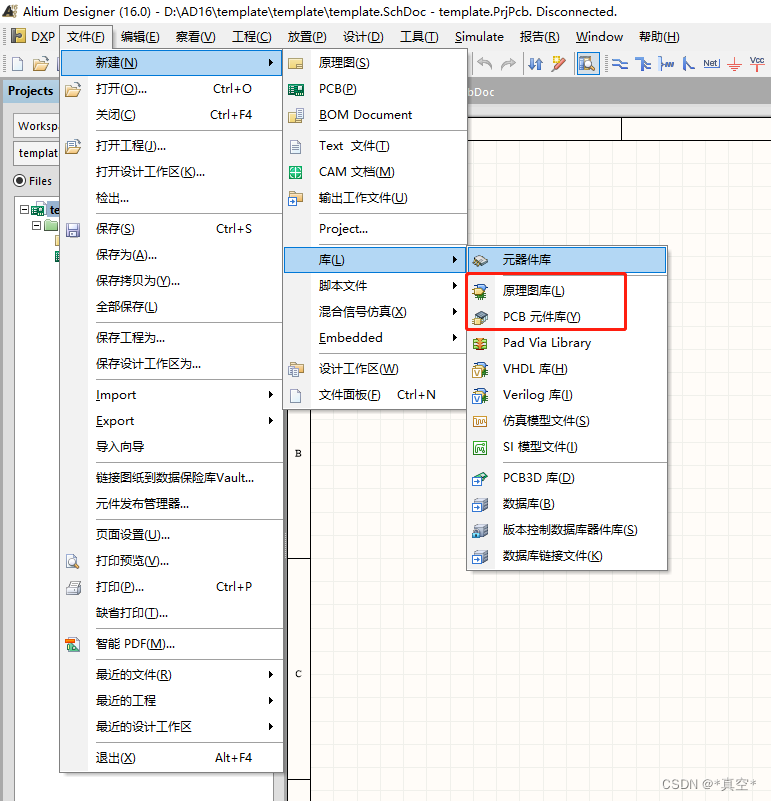Click the BOM Document icon

coord(296,115)
